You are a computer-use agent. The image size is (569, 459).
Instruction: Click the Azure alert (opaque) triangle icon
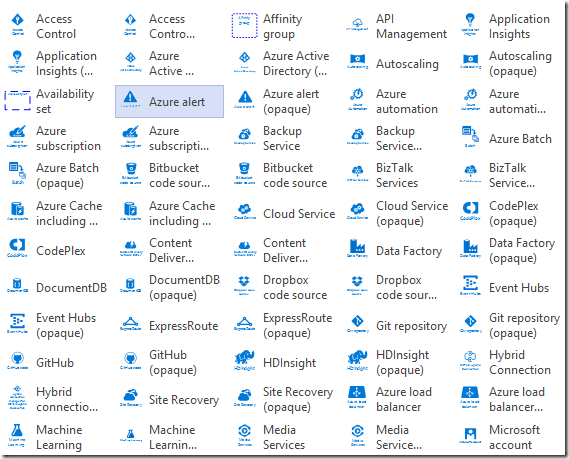tap(245, 100)
